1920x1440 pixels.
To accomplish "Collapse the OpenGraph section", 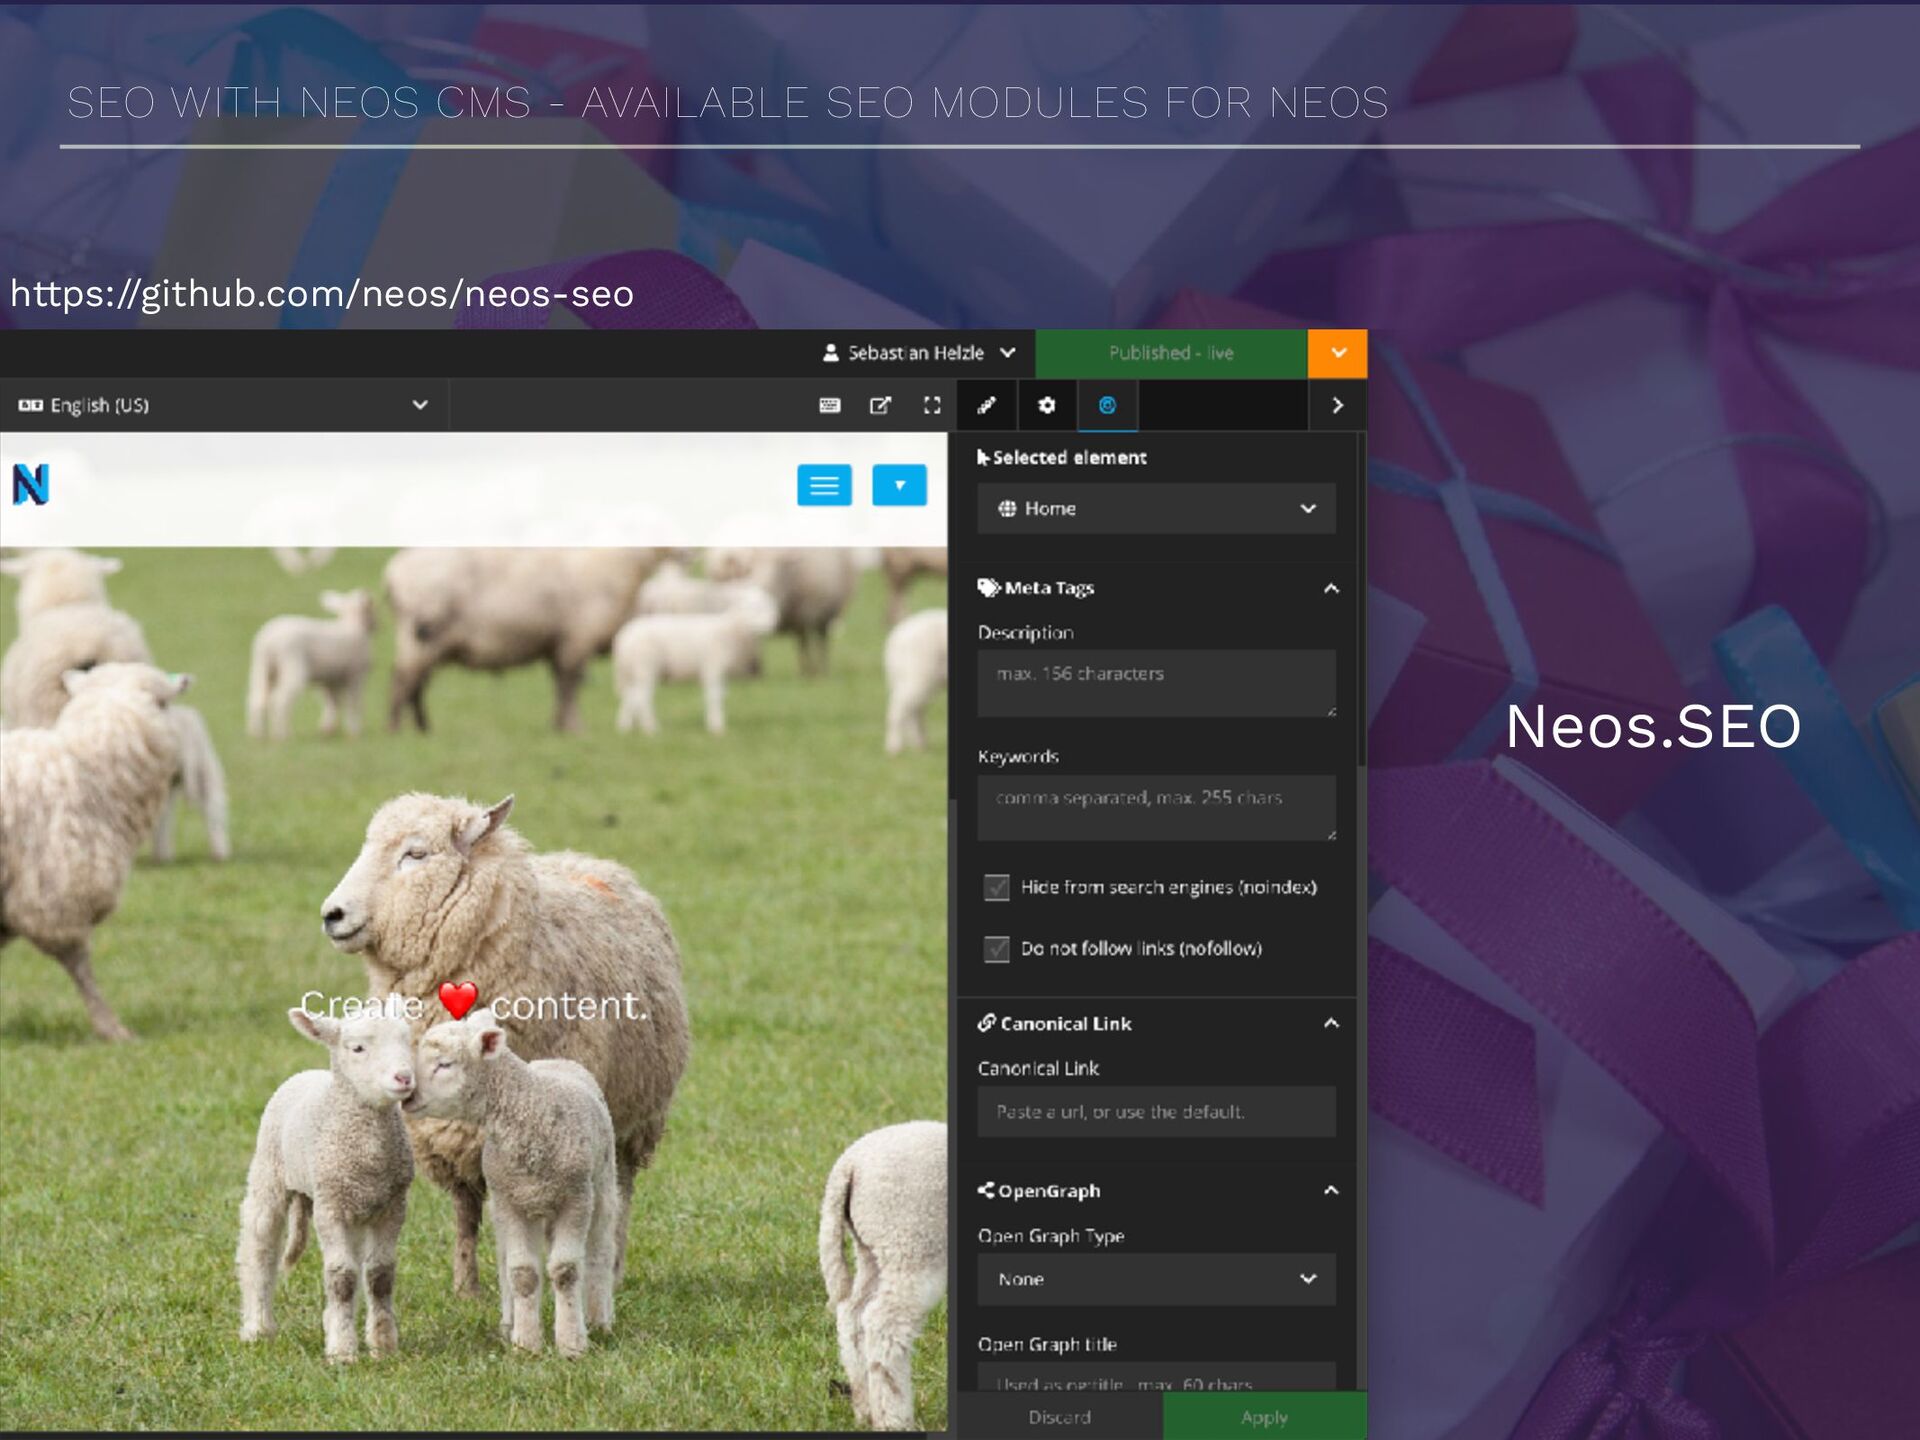I will tap(1331, 1190).
